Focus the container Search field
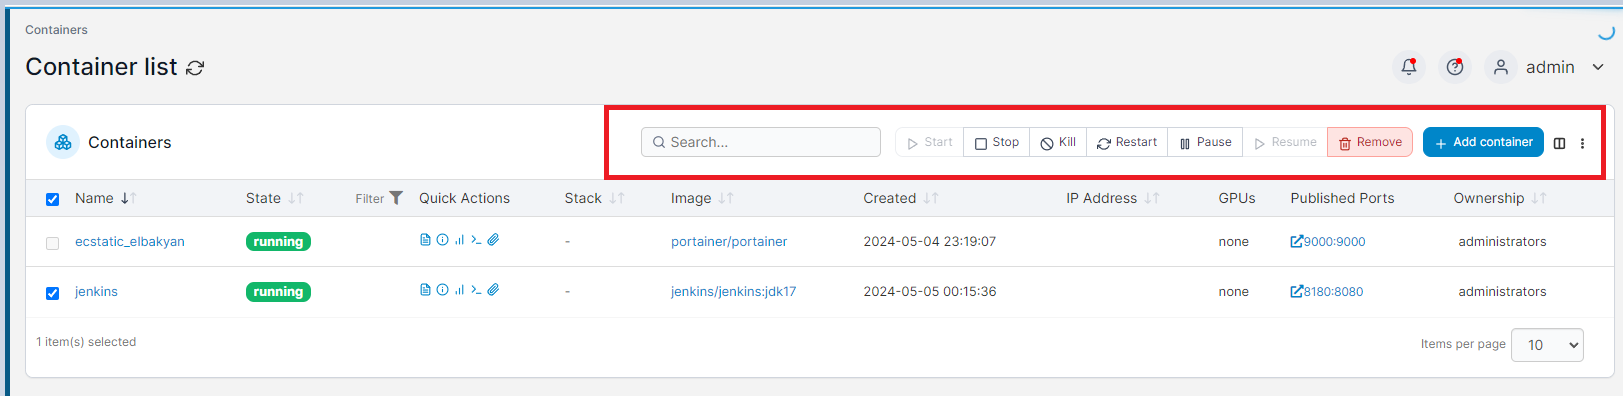Screen dimensions: 1623x396 761,142
